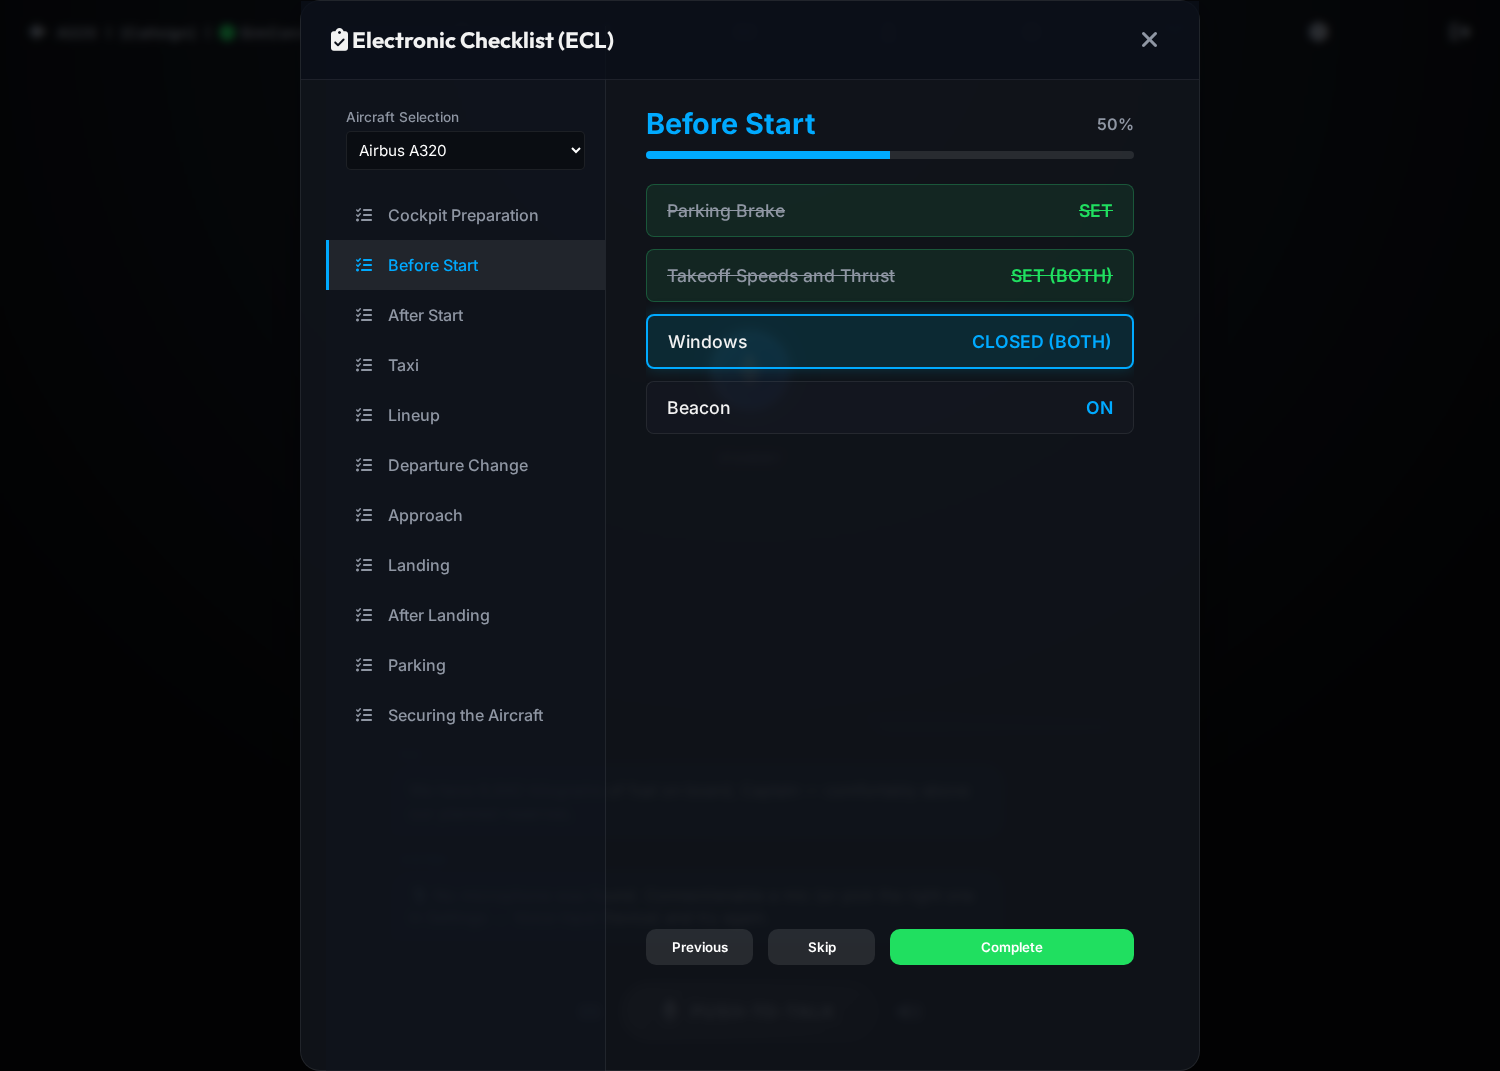The width and height of the screenshot is (1500, 1071).
Task: Click the Approach checklist icon
Action: pyautogui.click(x=364, y=515)
